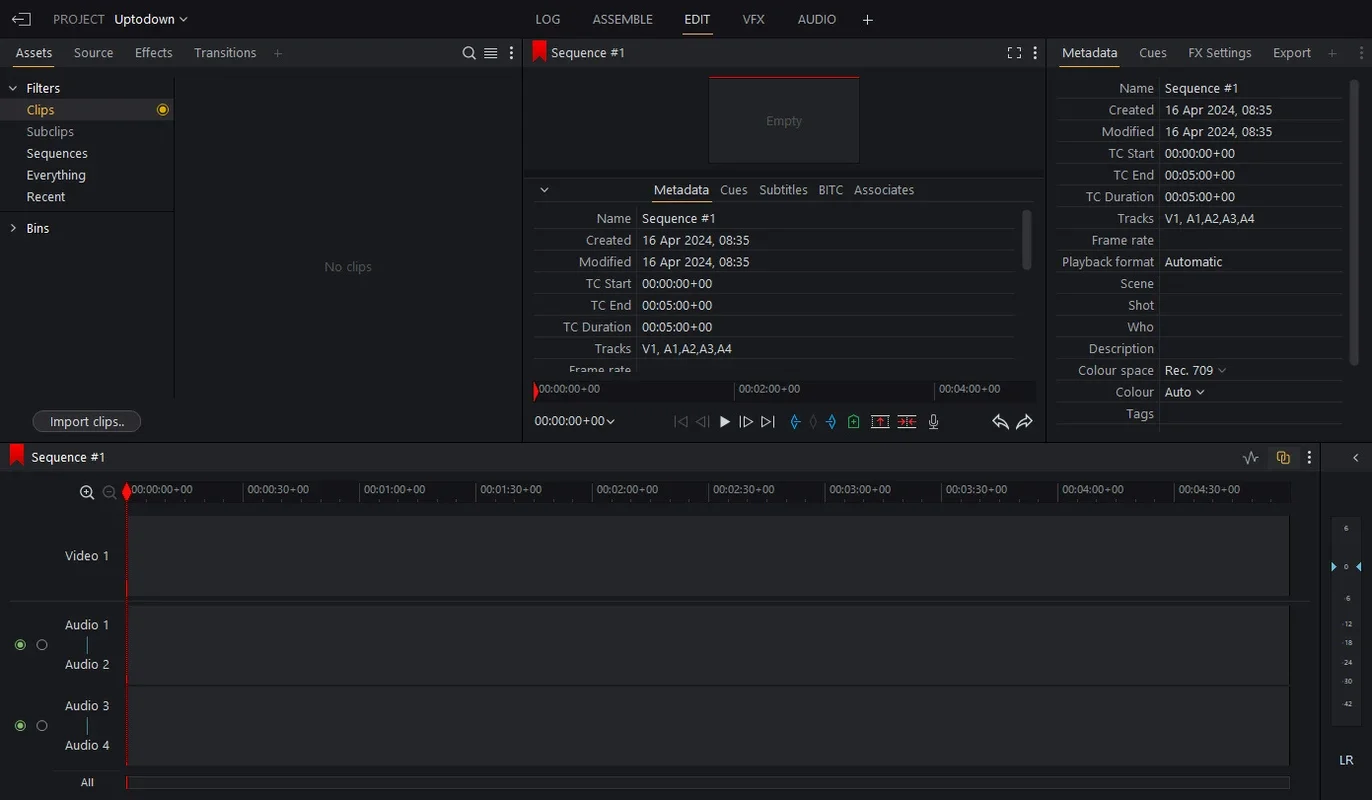
Task: Open voice-over microphone recording
Action: pyautogui.click(x=933, y=422)
